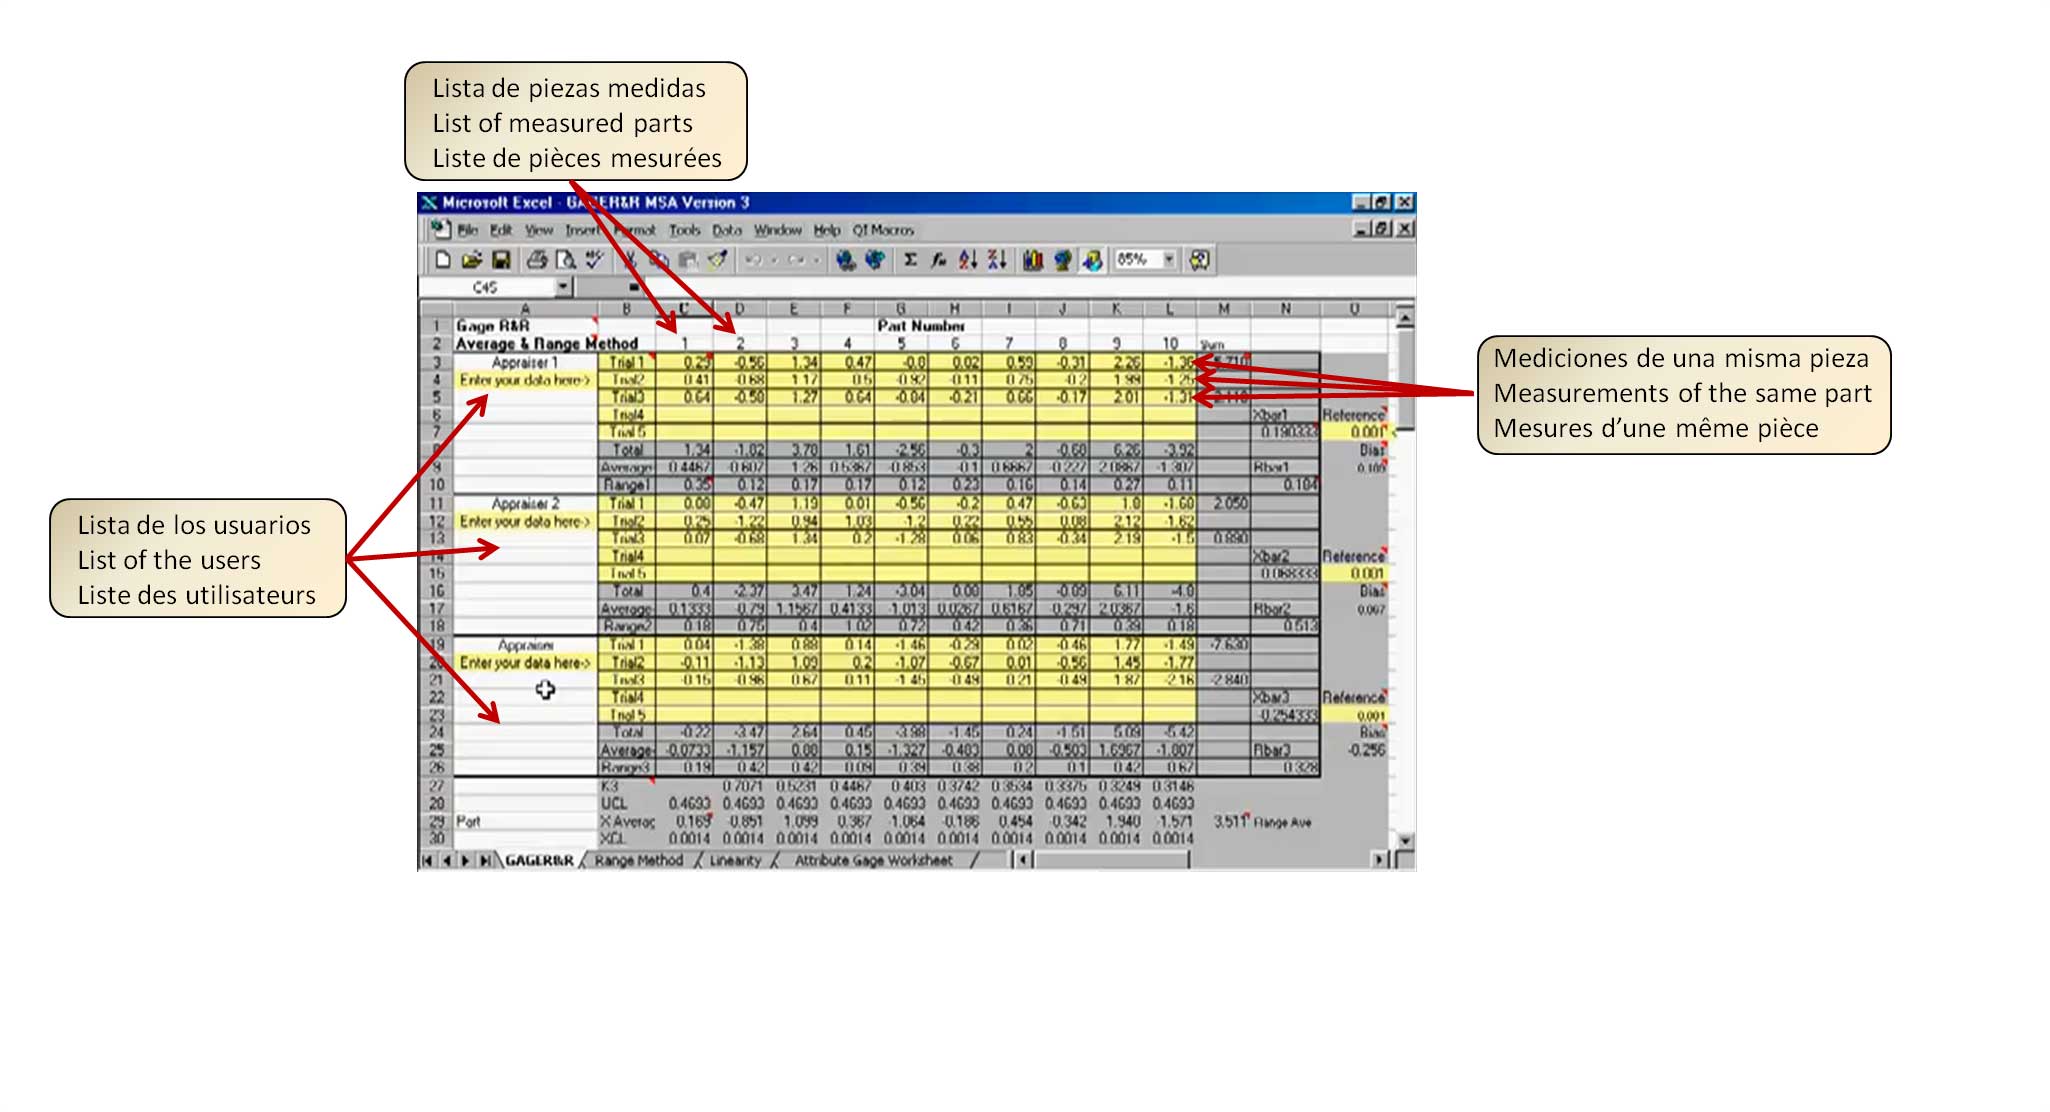The image size is (2050, 1112).
Task: Toggle the Web toolbar icon
Action: click(875, 260)
